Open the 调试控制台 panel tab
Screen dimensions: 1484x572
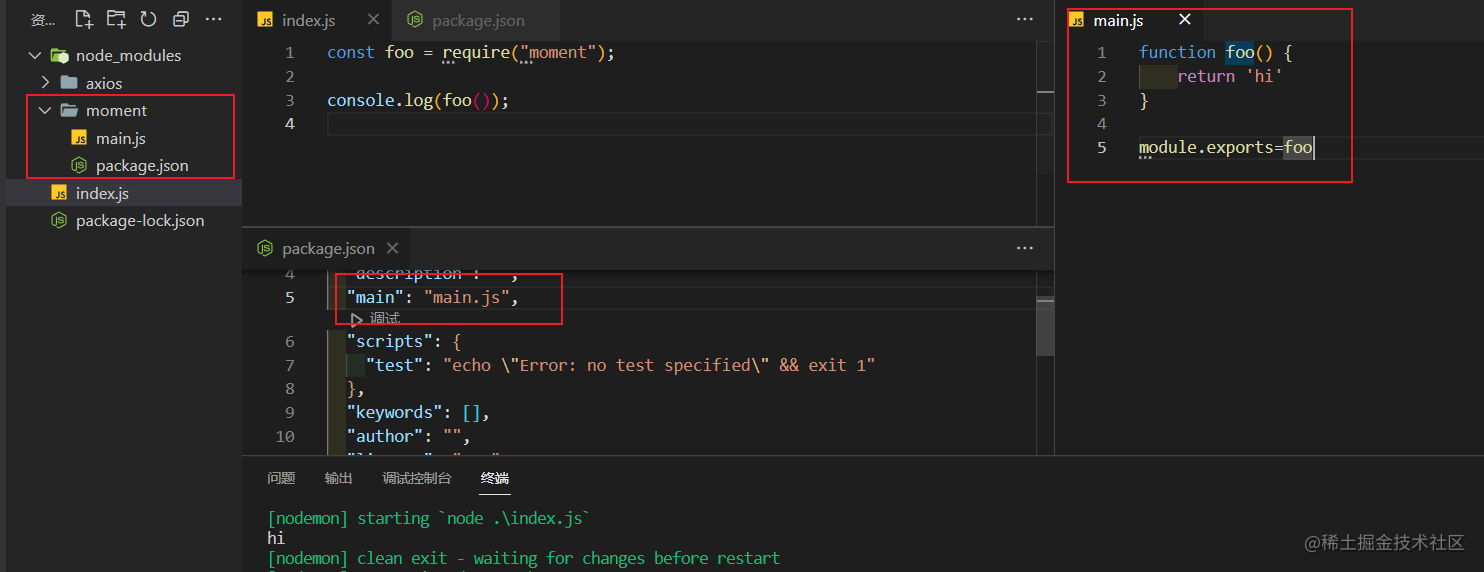pos(417,478)
